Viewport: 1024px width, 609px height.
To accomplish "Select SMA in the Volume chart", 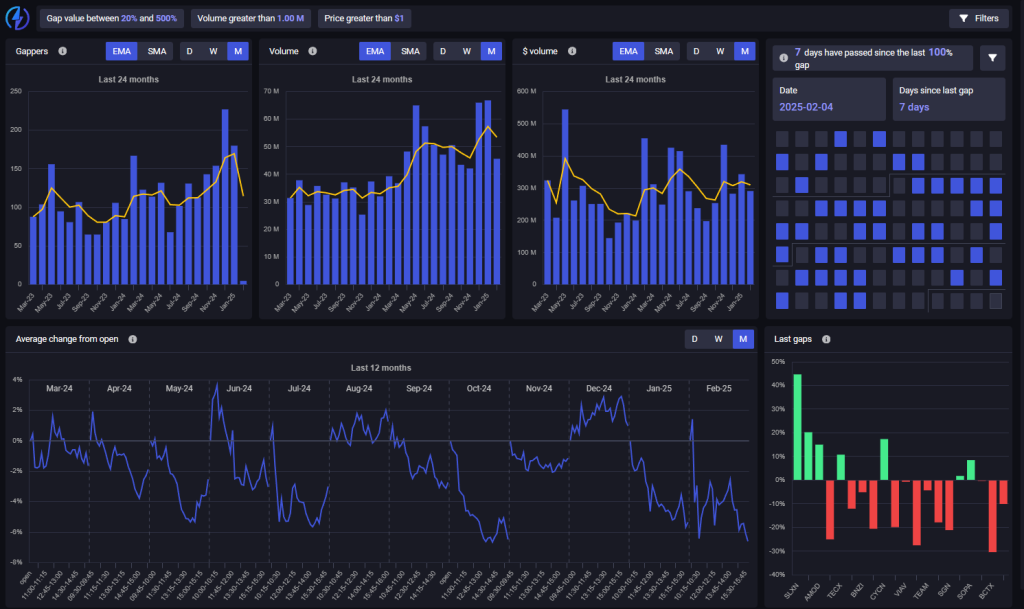I will click(x=410, y=51).
